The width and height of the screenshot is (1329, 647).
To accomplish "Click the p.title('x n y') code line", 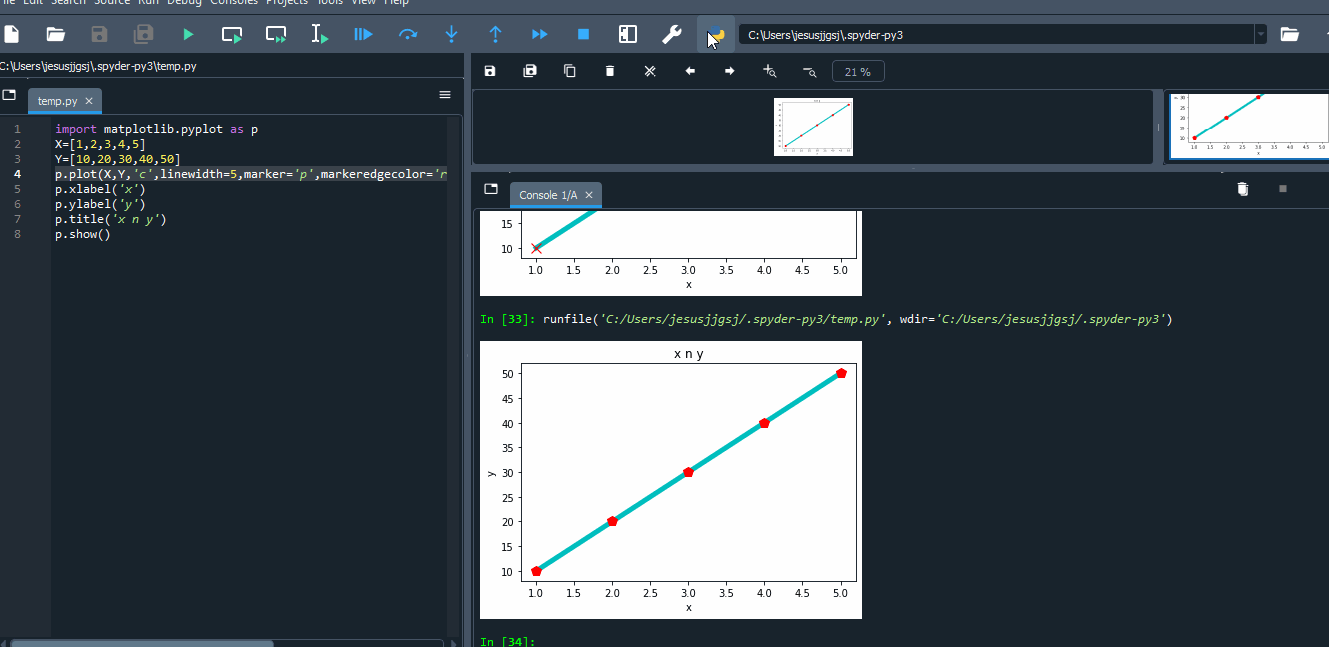I will 111,219.
